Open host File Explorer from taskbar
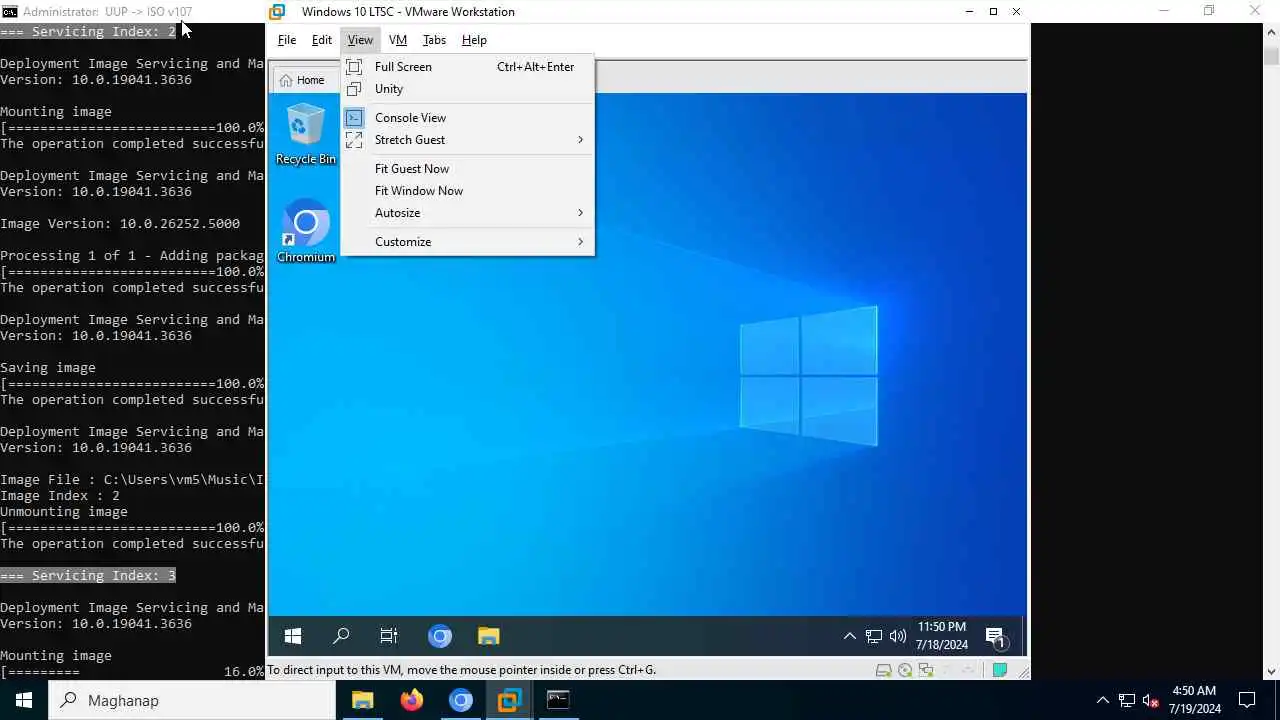This screenshot has width=1280, height=720. point(362,700)
